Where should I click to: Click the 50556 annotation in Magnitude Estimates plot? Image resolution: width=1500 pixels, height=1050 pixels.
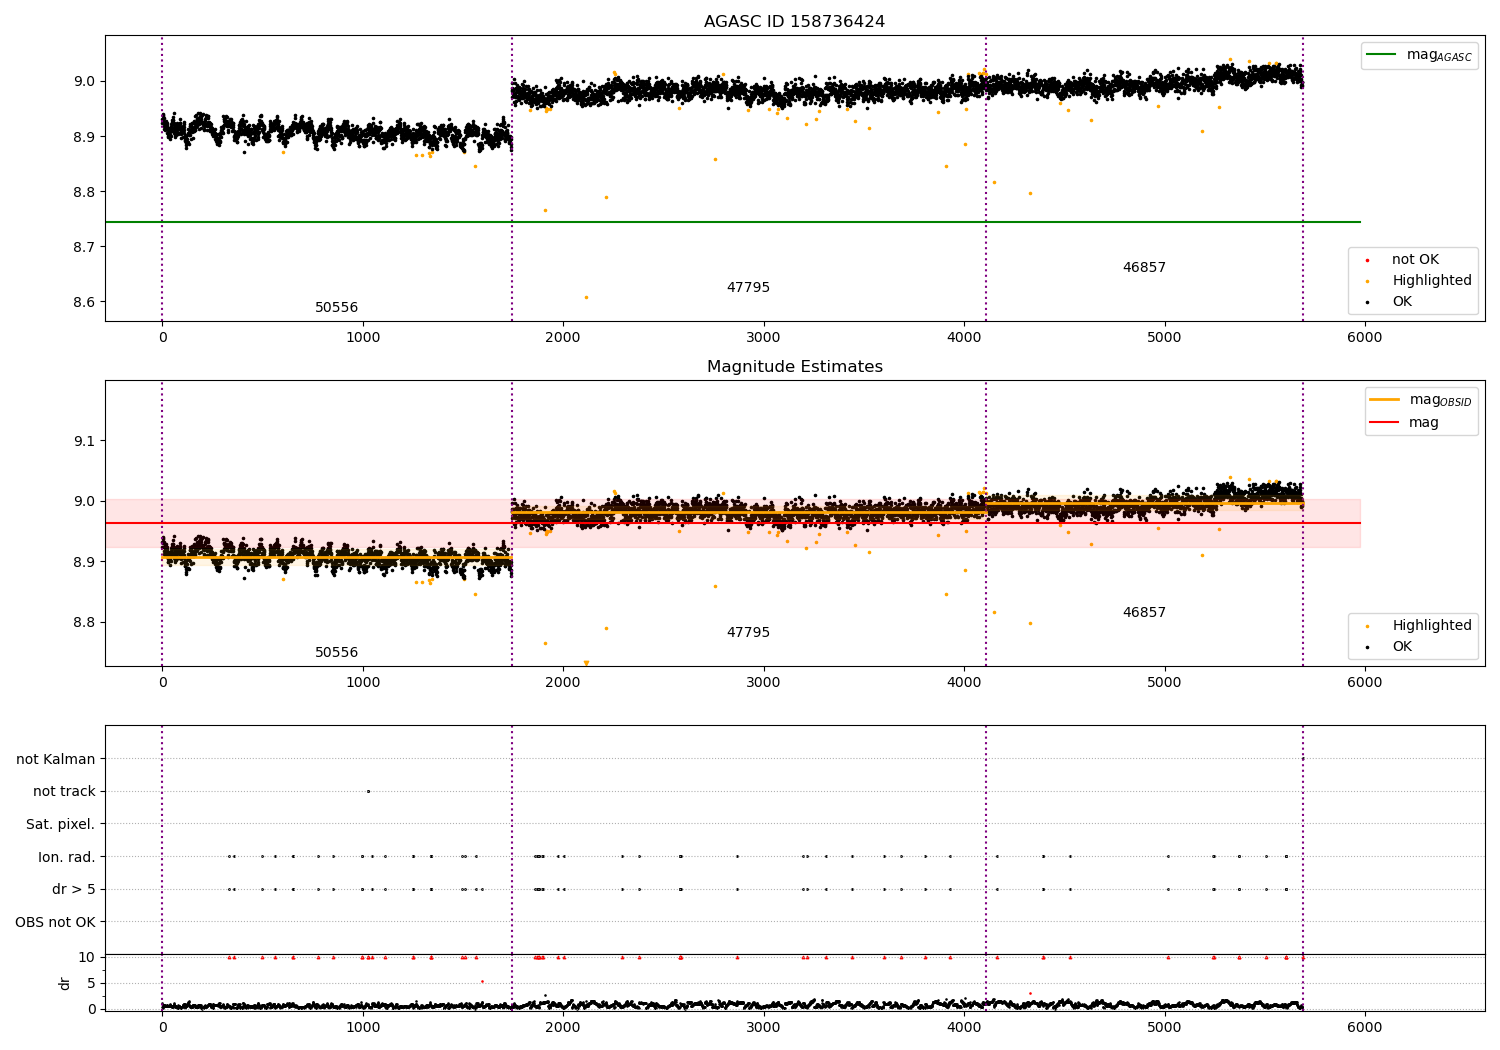[336, 653]
